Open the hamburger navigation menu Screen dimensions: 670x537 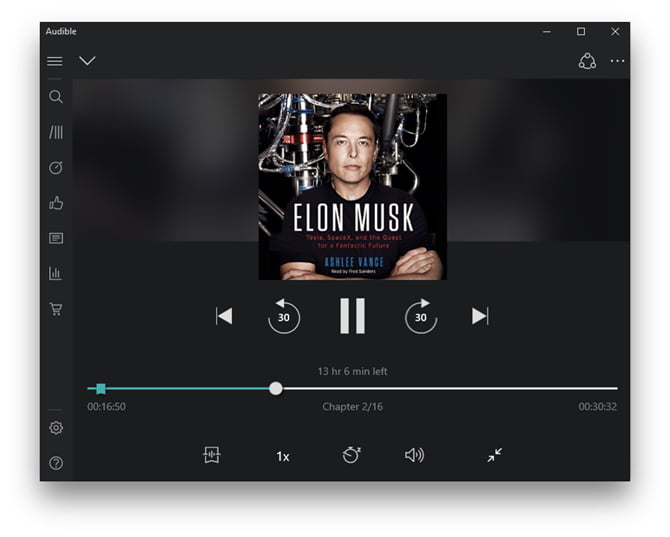pyautogui.click(x=55, y=61)
